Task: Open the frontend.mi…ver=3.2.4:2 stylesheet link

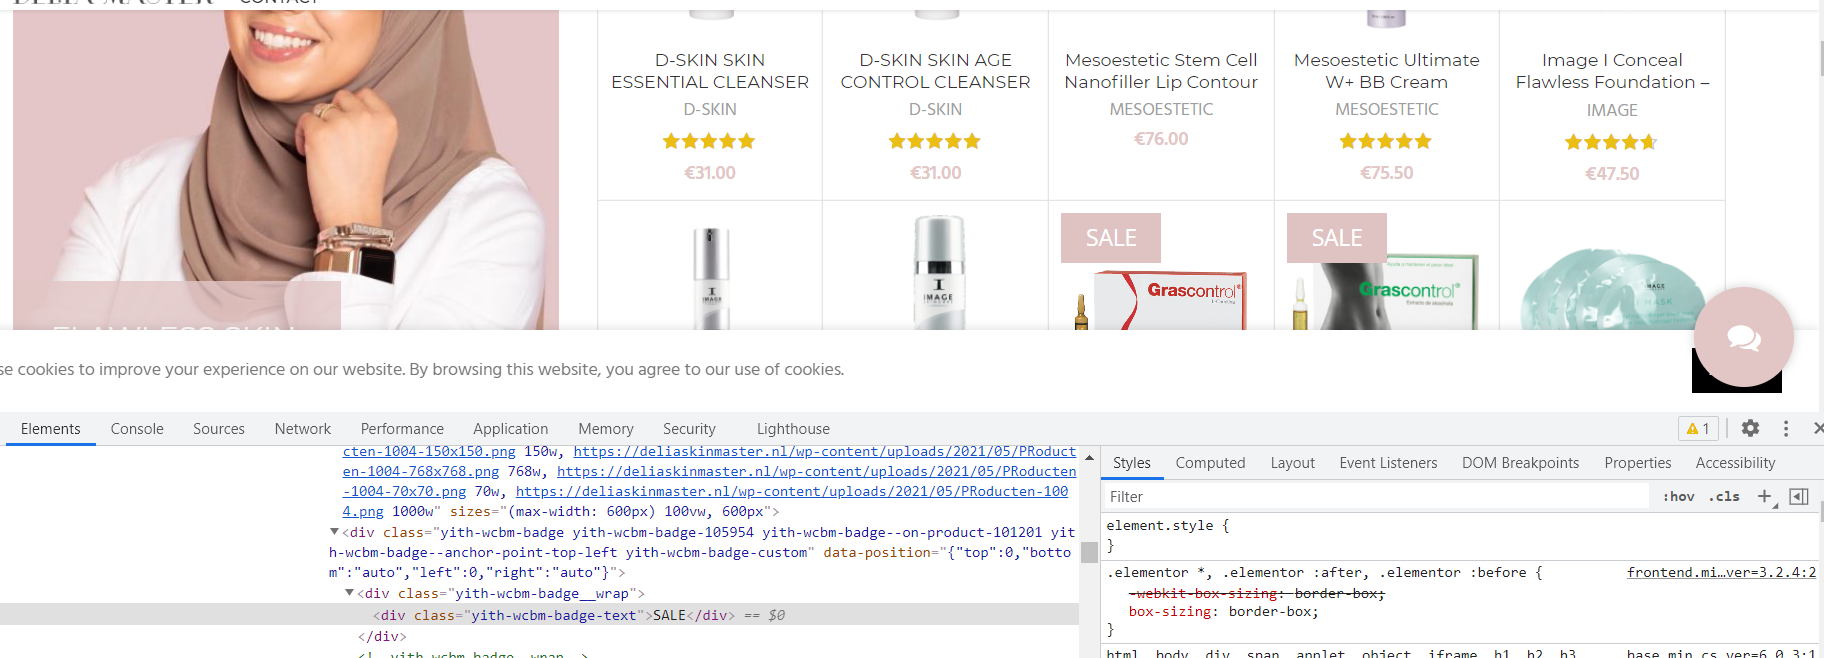Action: 1721,572
